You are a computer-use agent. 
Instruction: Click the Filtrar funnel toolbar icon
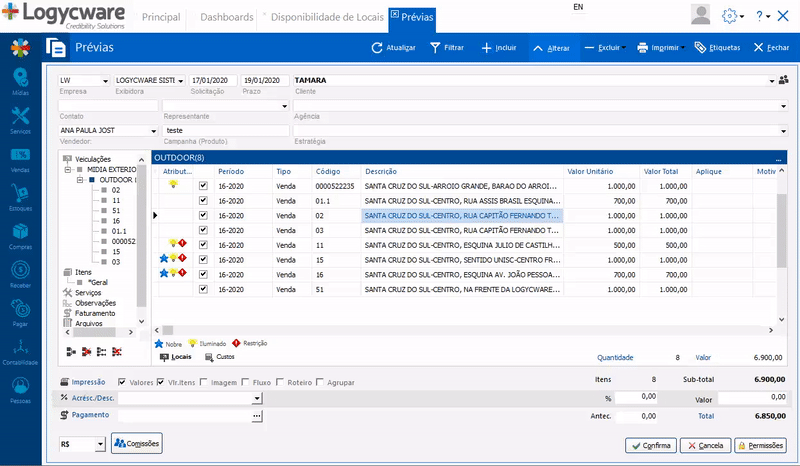point(436,47)
